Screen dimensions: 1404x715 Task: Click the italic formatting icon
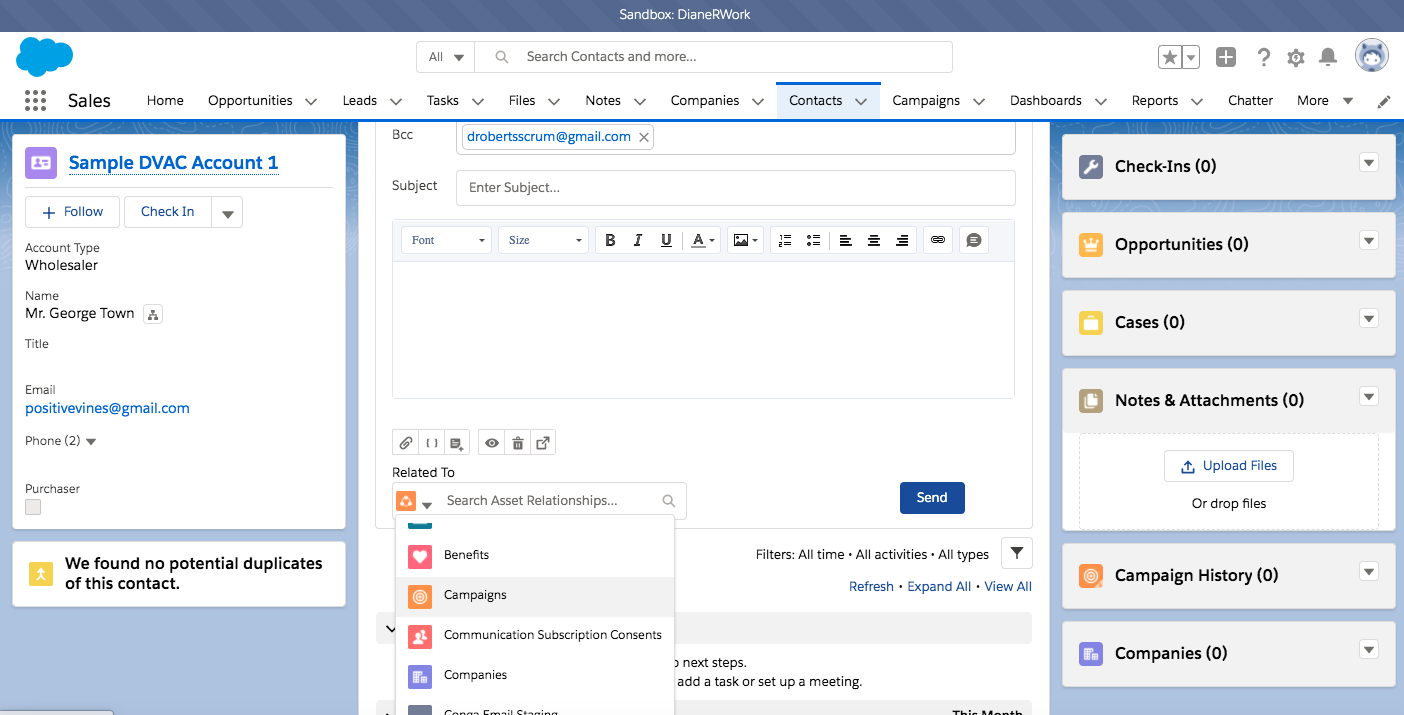pyautogui.click(x=638, y=240)
